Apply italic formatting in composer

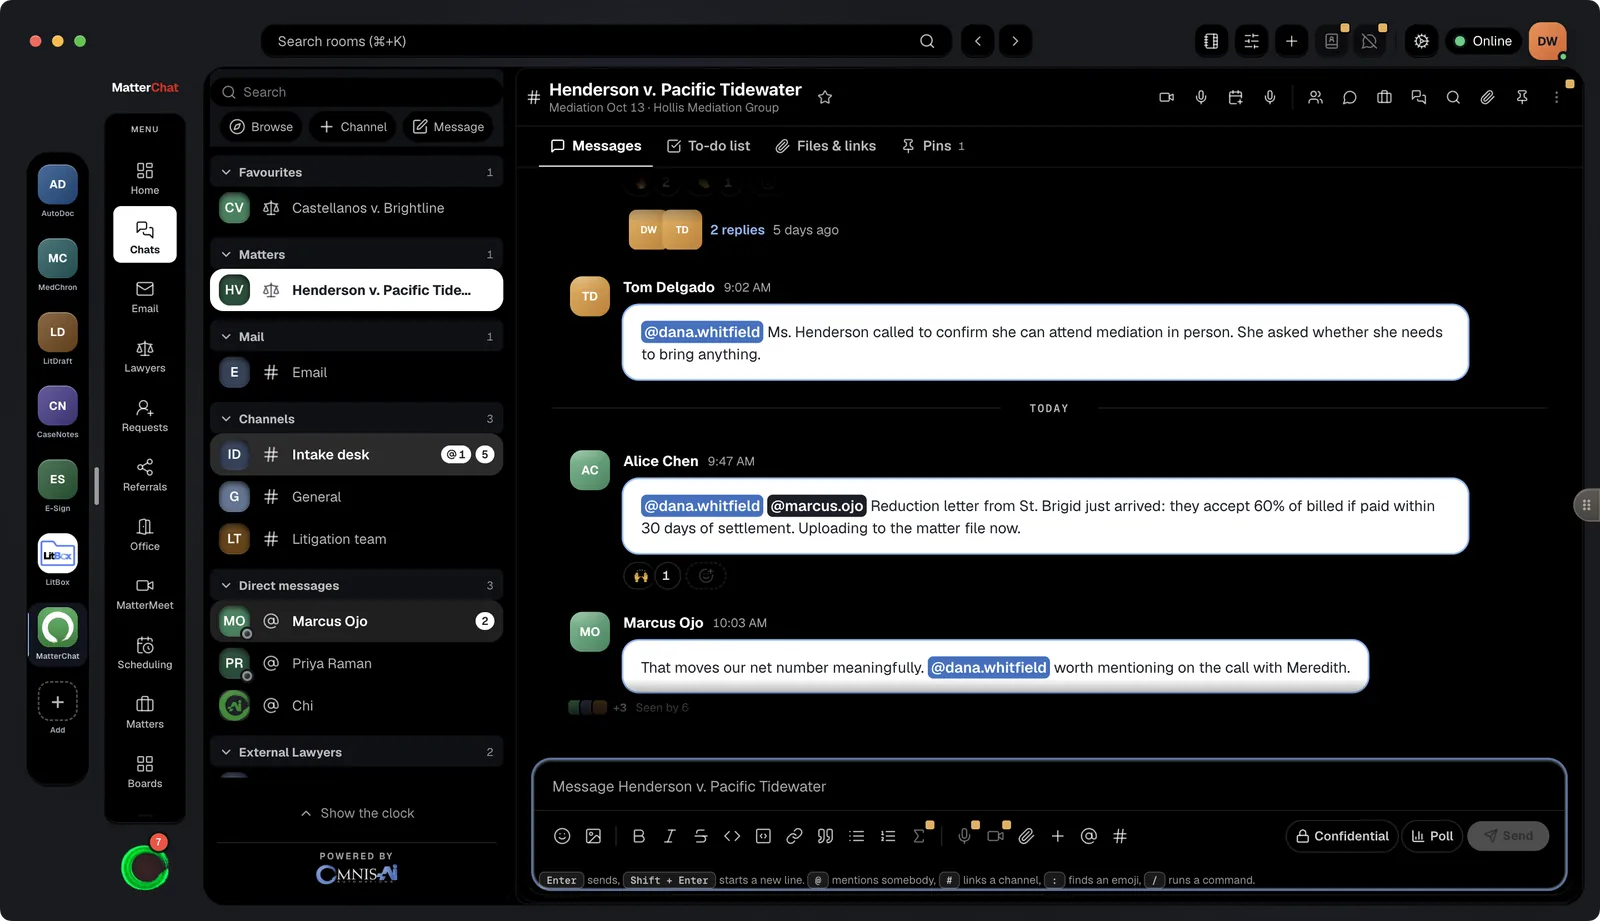click(x=670, y=836)
